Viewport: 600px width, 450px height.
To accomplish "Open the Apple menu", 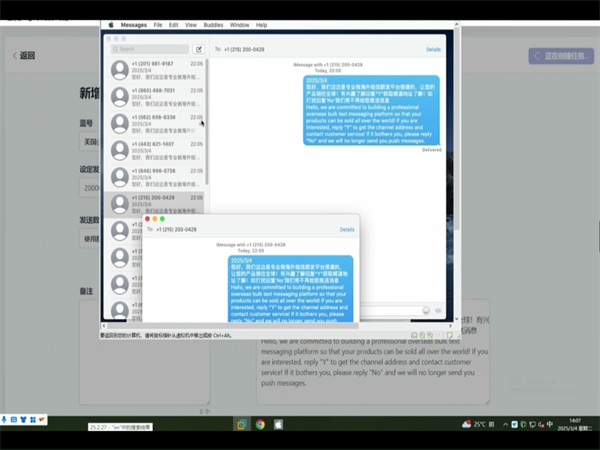I will point(110,24).
